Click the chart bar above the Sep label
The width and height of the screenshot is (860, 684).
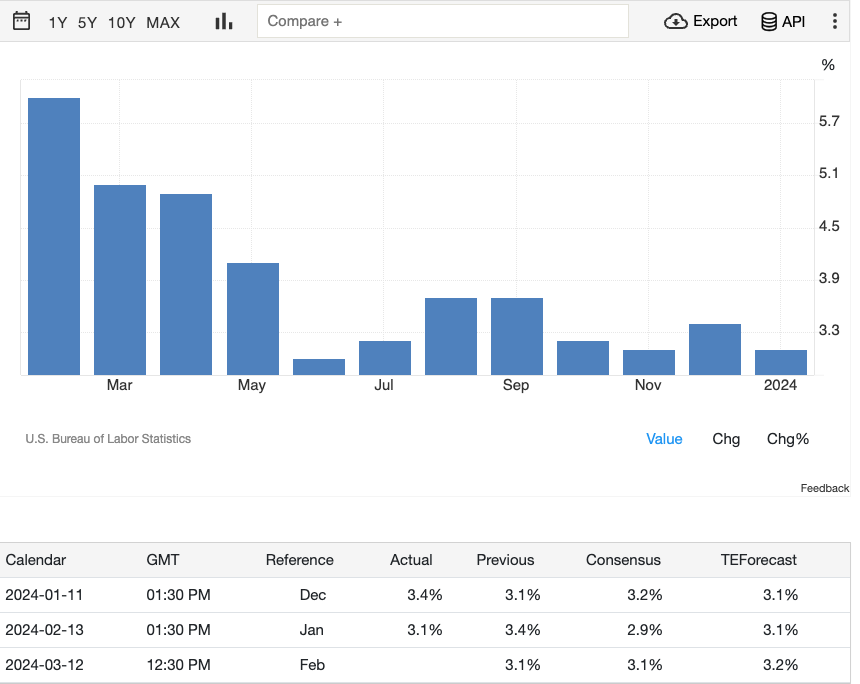pyautogui.click(x=517, y=336)
